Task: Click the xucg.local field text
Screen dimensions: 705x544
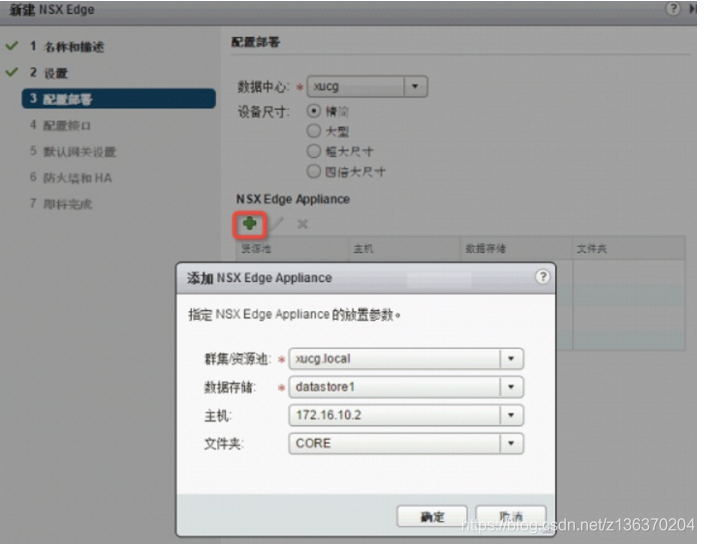Action: point(323,359)
